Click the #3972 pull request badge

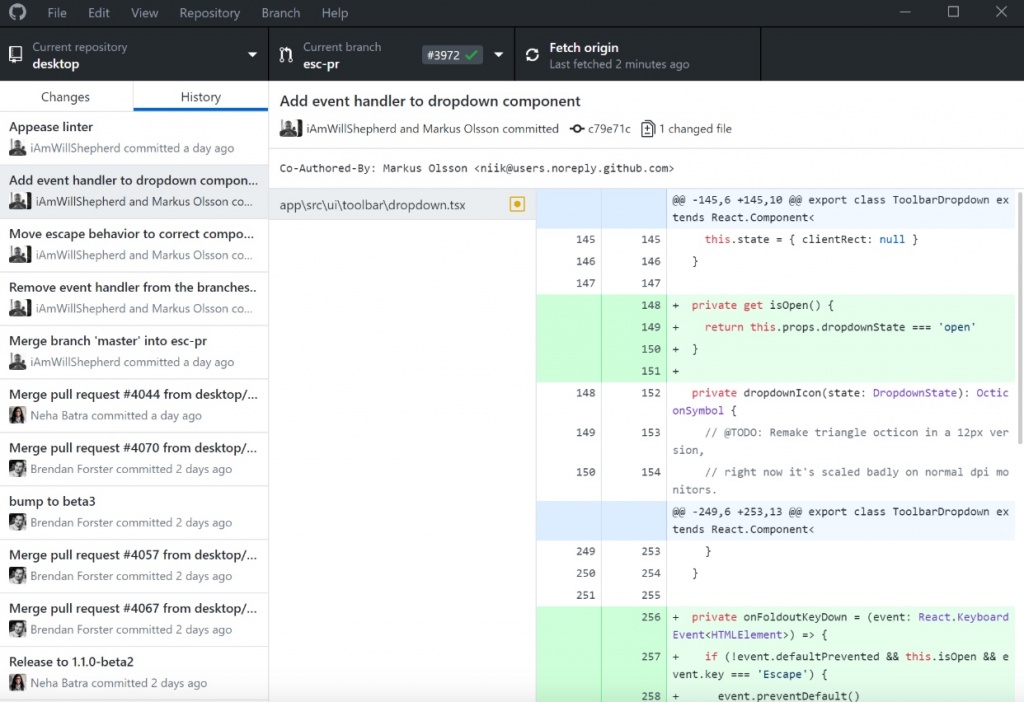pos(451,55)
